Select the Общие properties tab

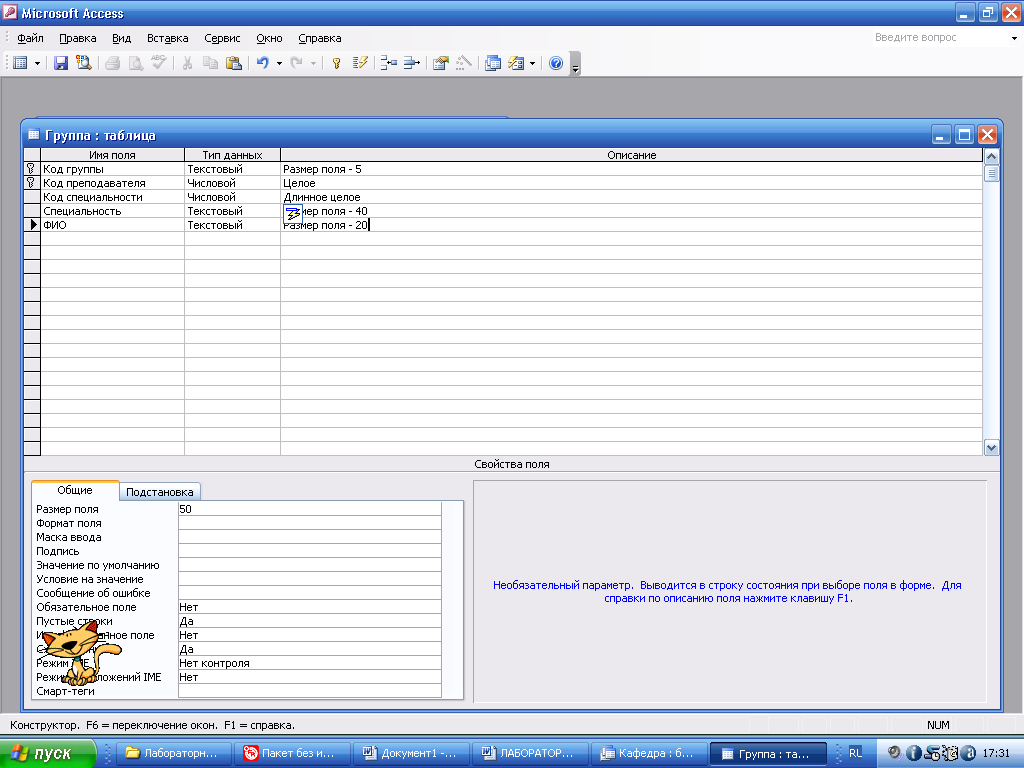click(75, 490)
